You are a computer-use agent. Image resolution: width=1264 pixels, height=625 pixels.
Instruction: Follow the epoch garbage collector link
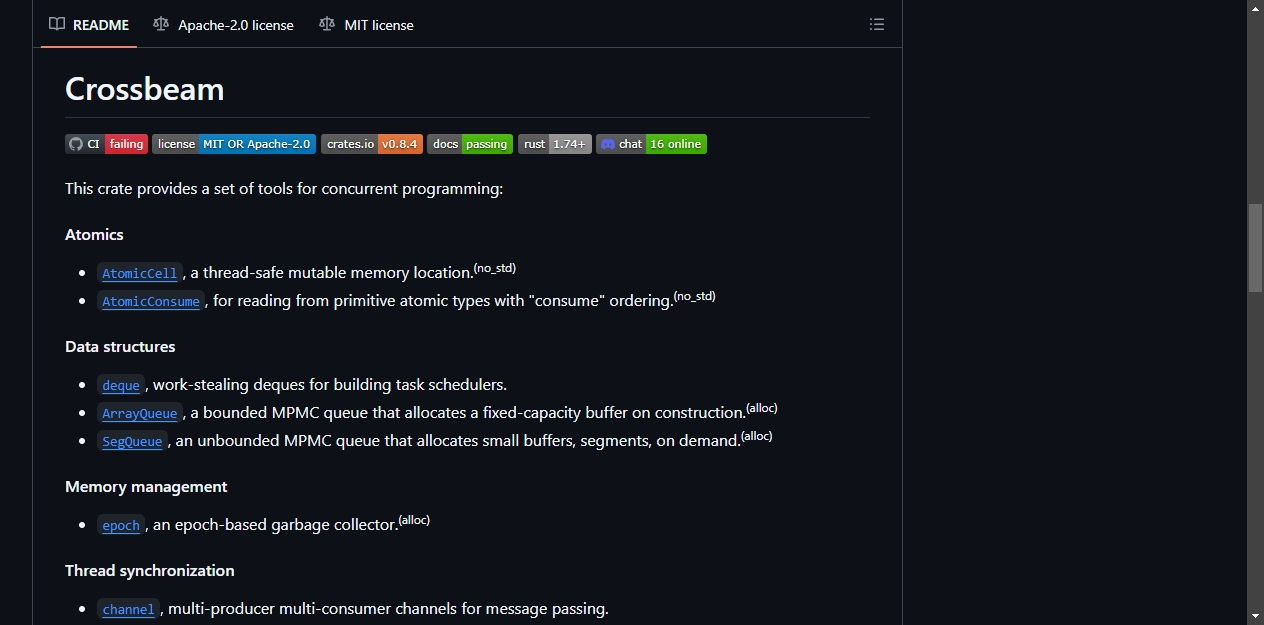(x=121, y=525)
